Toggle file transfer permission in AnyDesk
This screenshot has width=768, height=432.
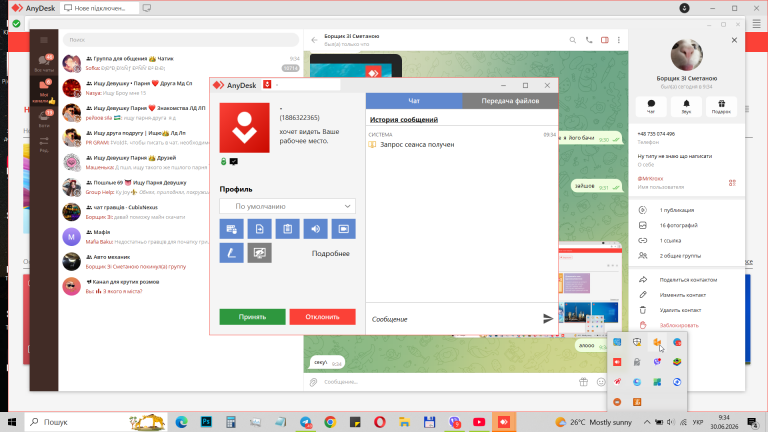click(x=260, y=229)
